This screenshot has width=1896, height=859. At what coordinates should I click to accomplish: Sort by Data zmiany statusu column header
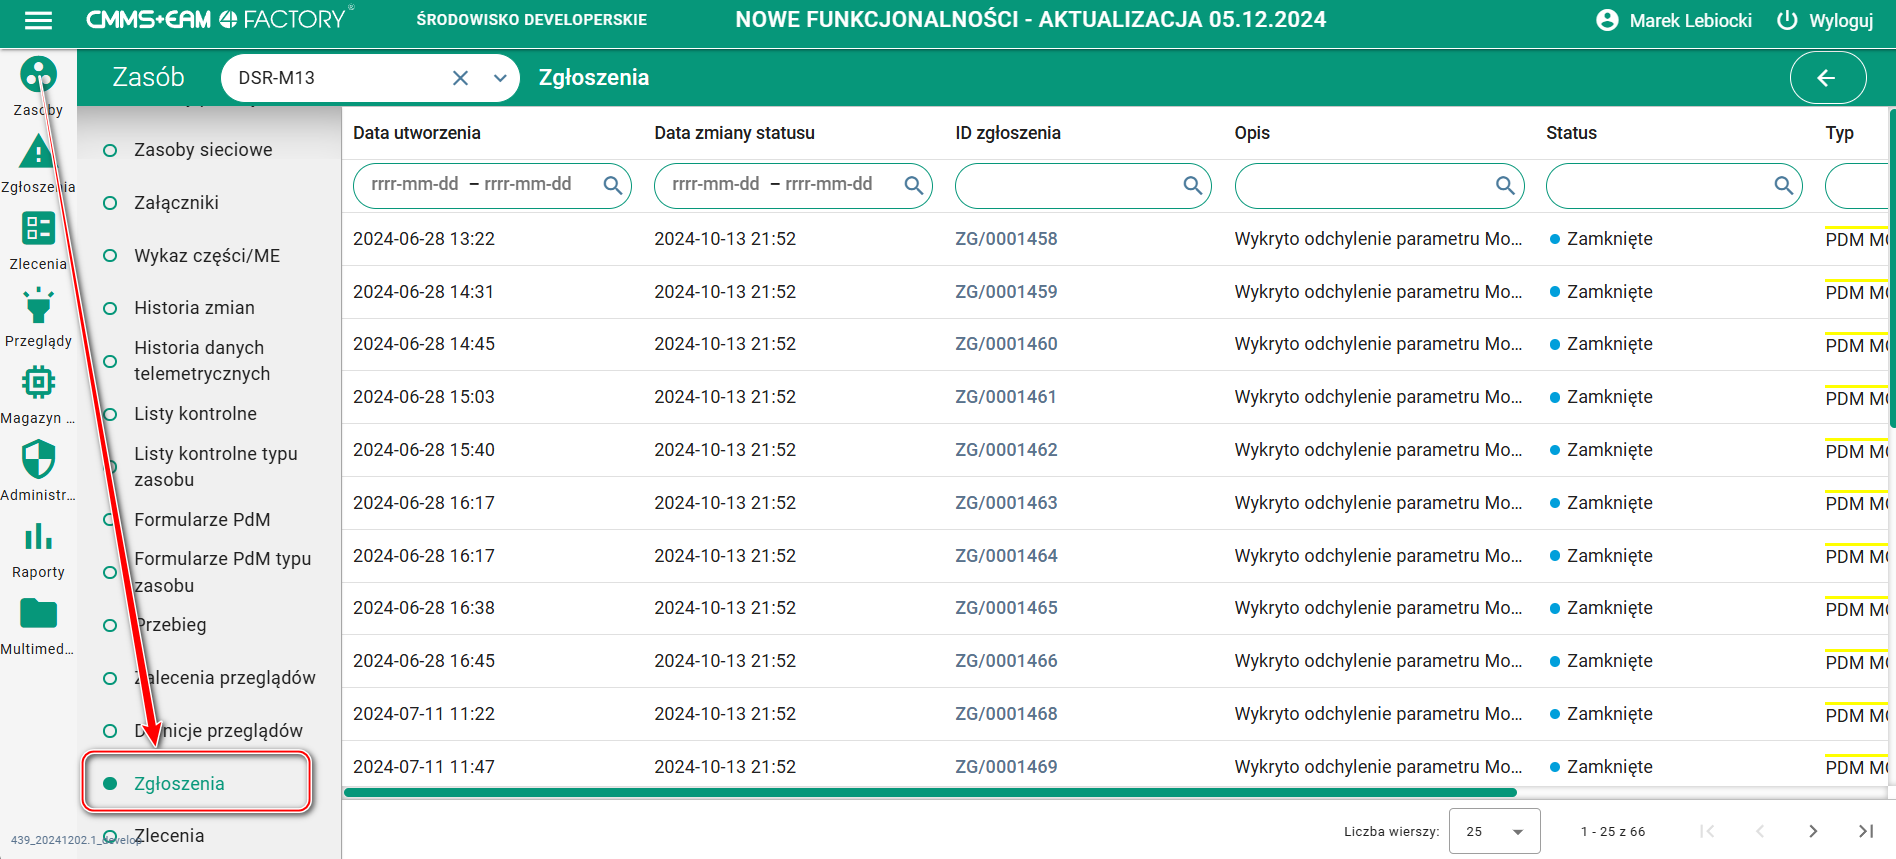[x=734, y=133]
